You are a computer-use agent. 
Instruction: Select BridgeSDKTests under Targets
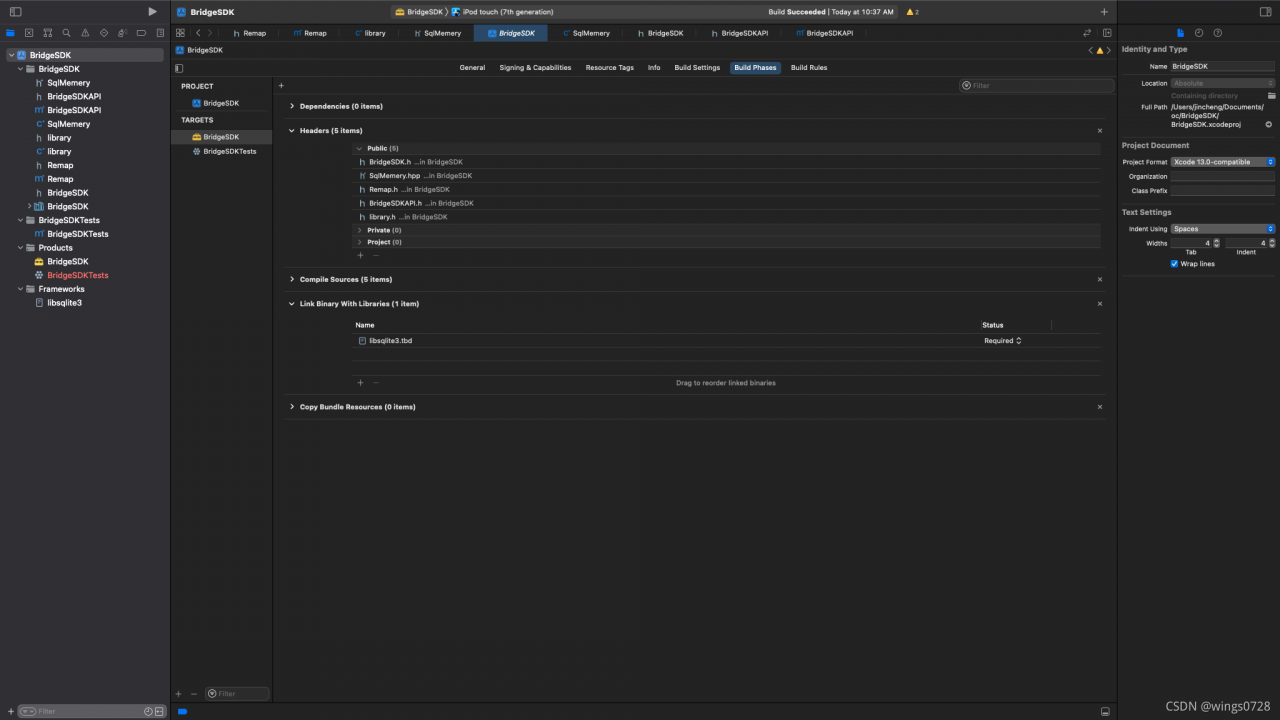(x=229, y=151)
